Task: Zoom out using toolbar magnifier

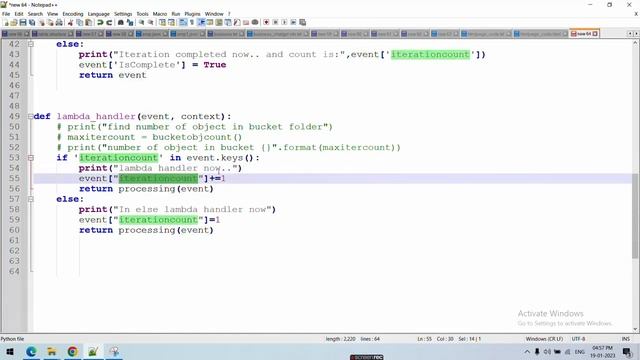Action: [151, 22]
